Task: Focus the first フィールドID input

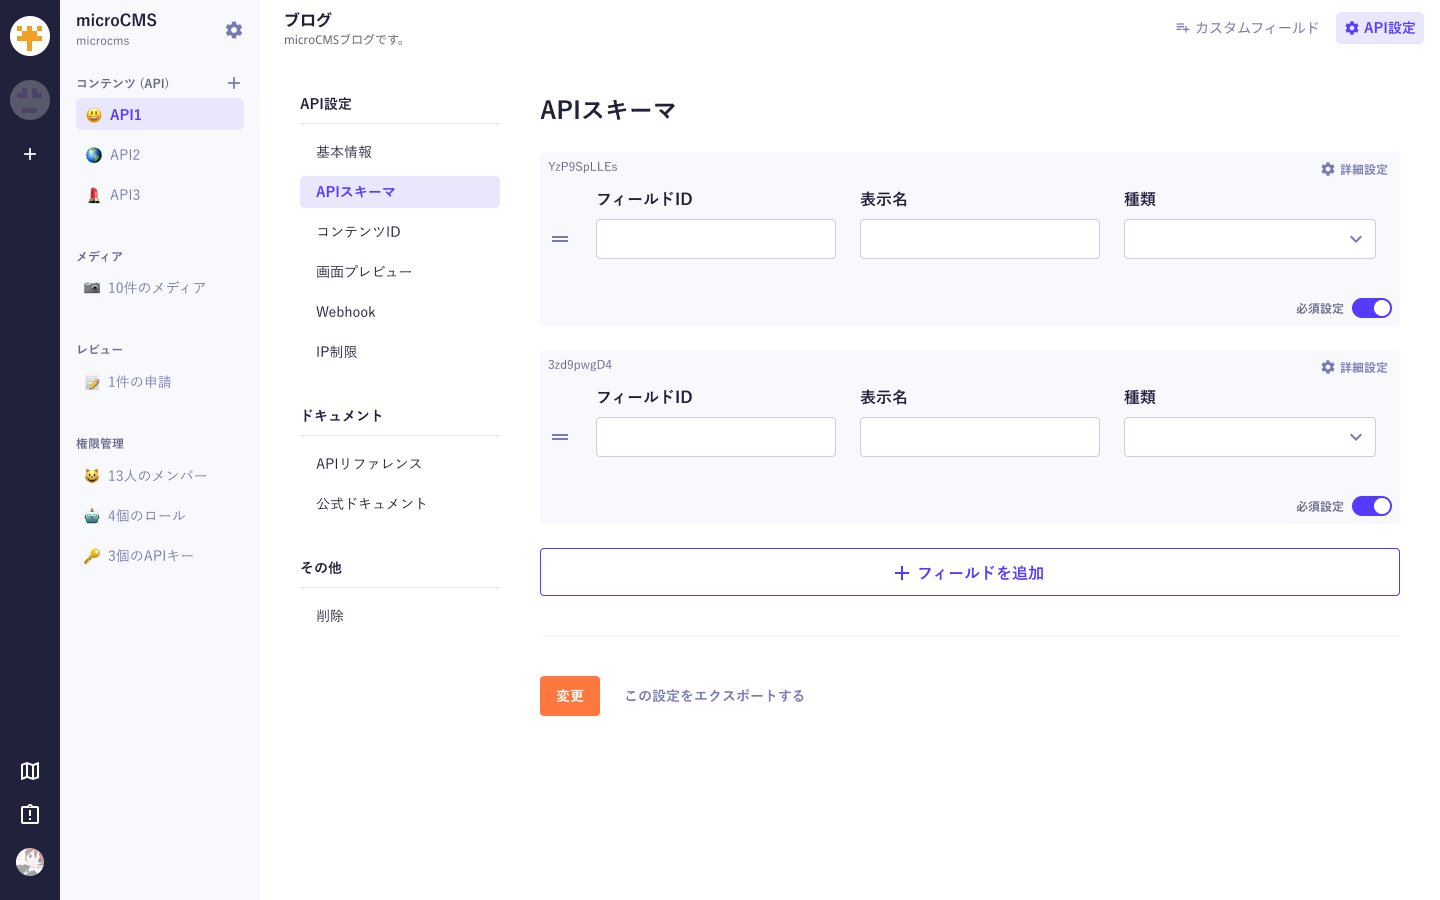Action: pos(715,239)
